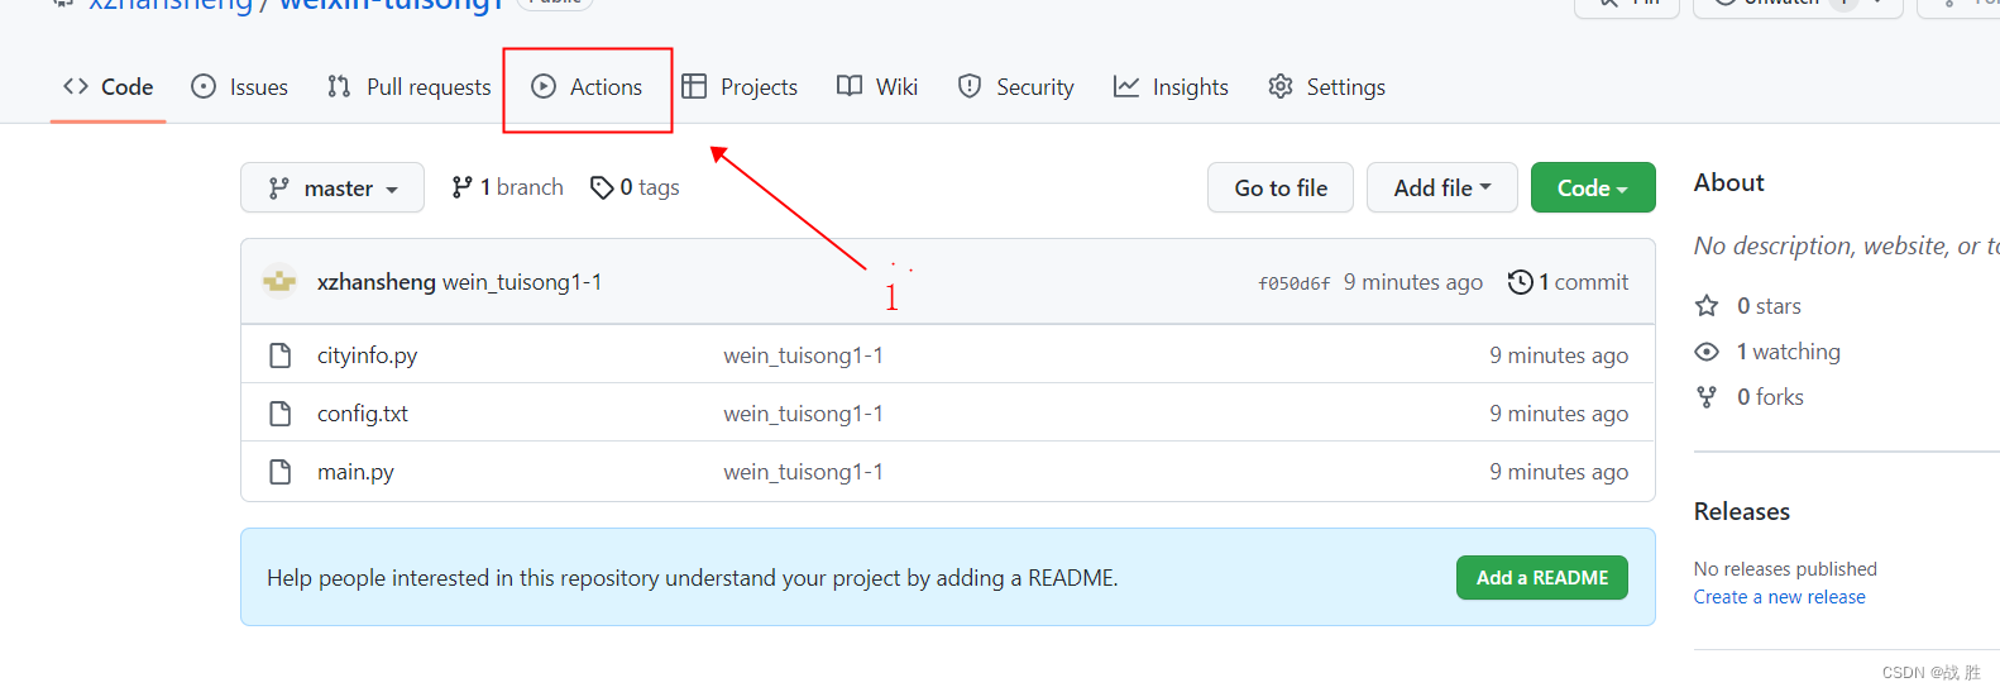Open the Pull requests tab
The height and width of the screenshot is (692, 2000).
click(x=409, y=87)
